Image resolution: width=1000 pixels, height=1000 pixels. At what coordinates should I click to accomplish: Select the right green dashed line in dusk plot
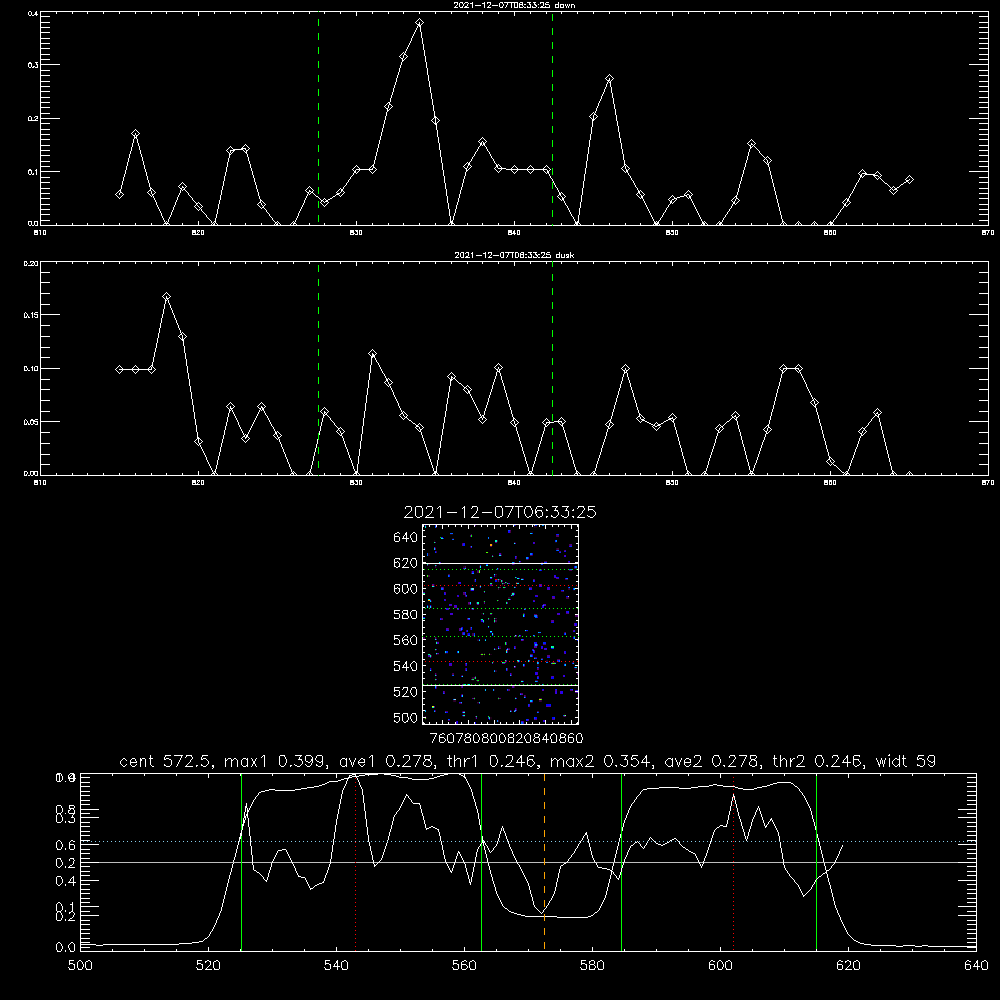click(x=552, y=369)
